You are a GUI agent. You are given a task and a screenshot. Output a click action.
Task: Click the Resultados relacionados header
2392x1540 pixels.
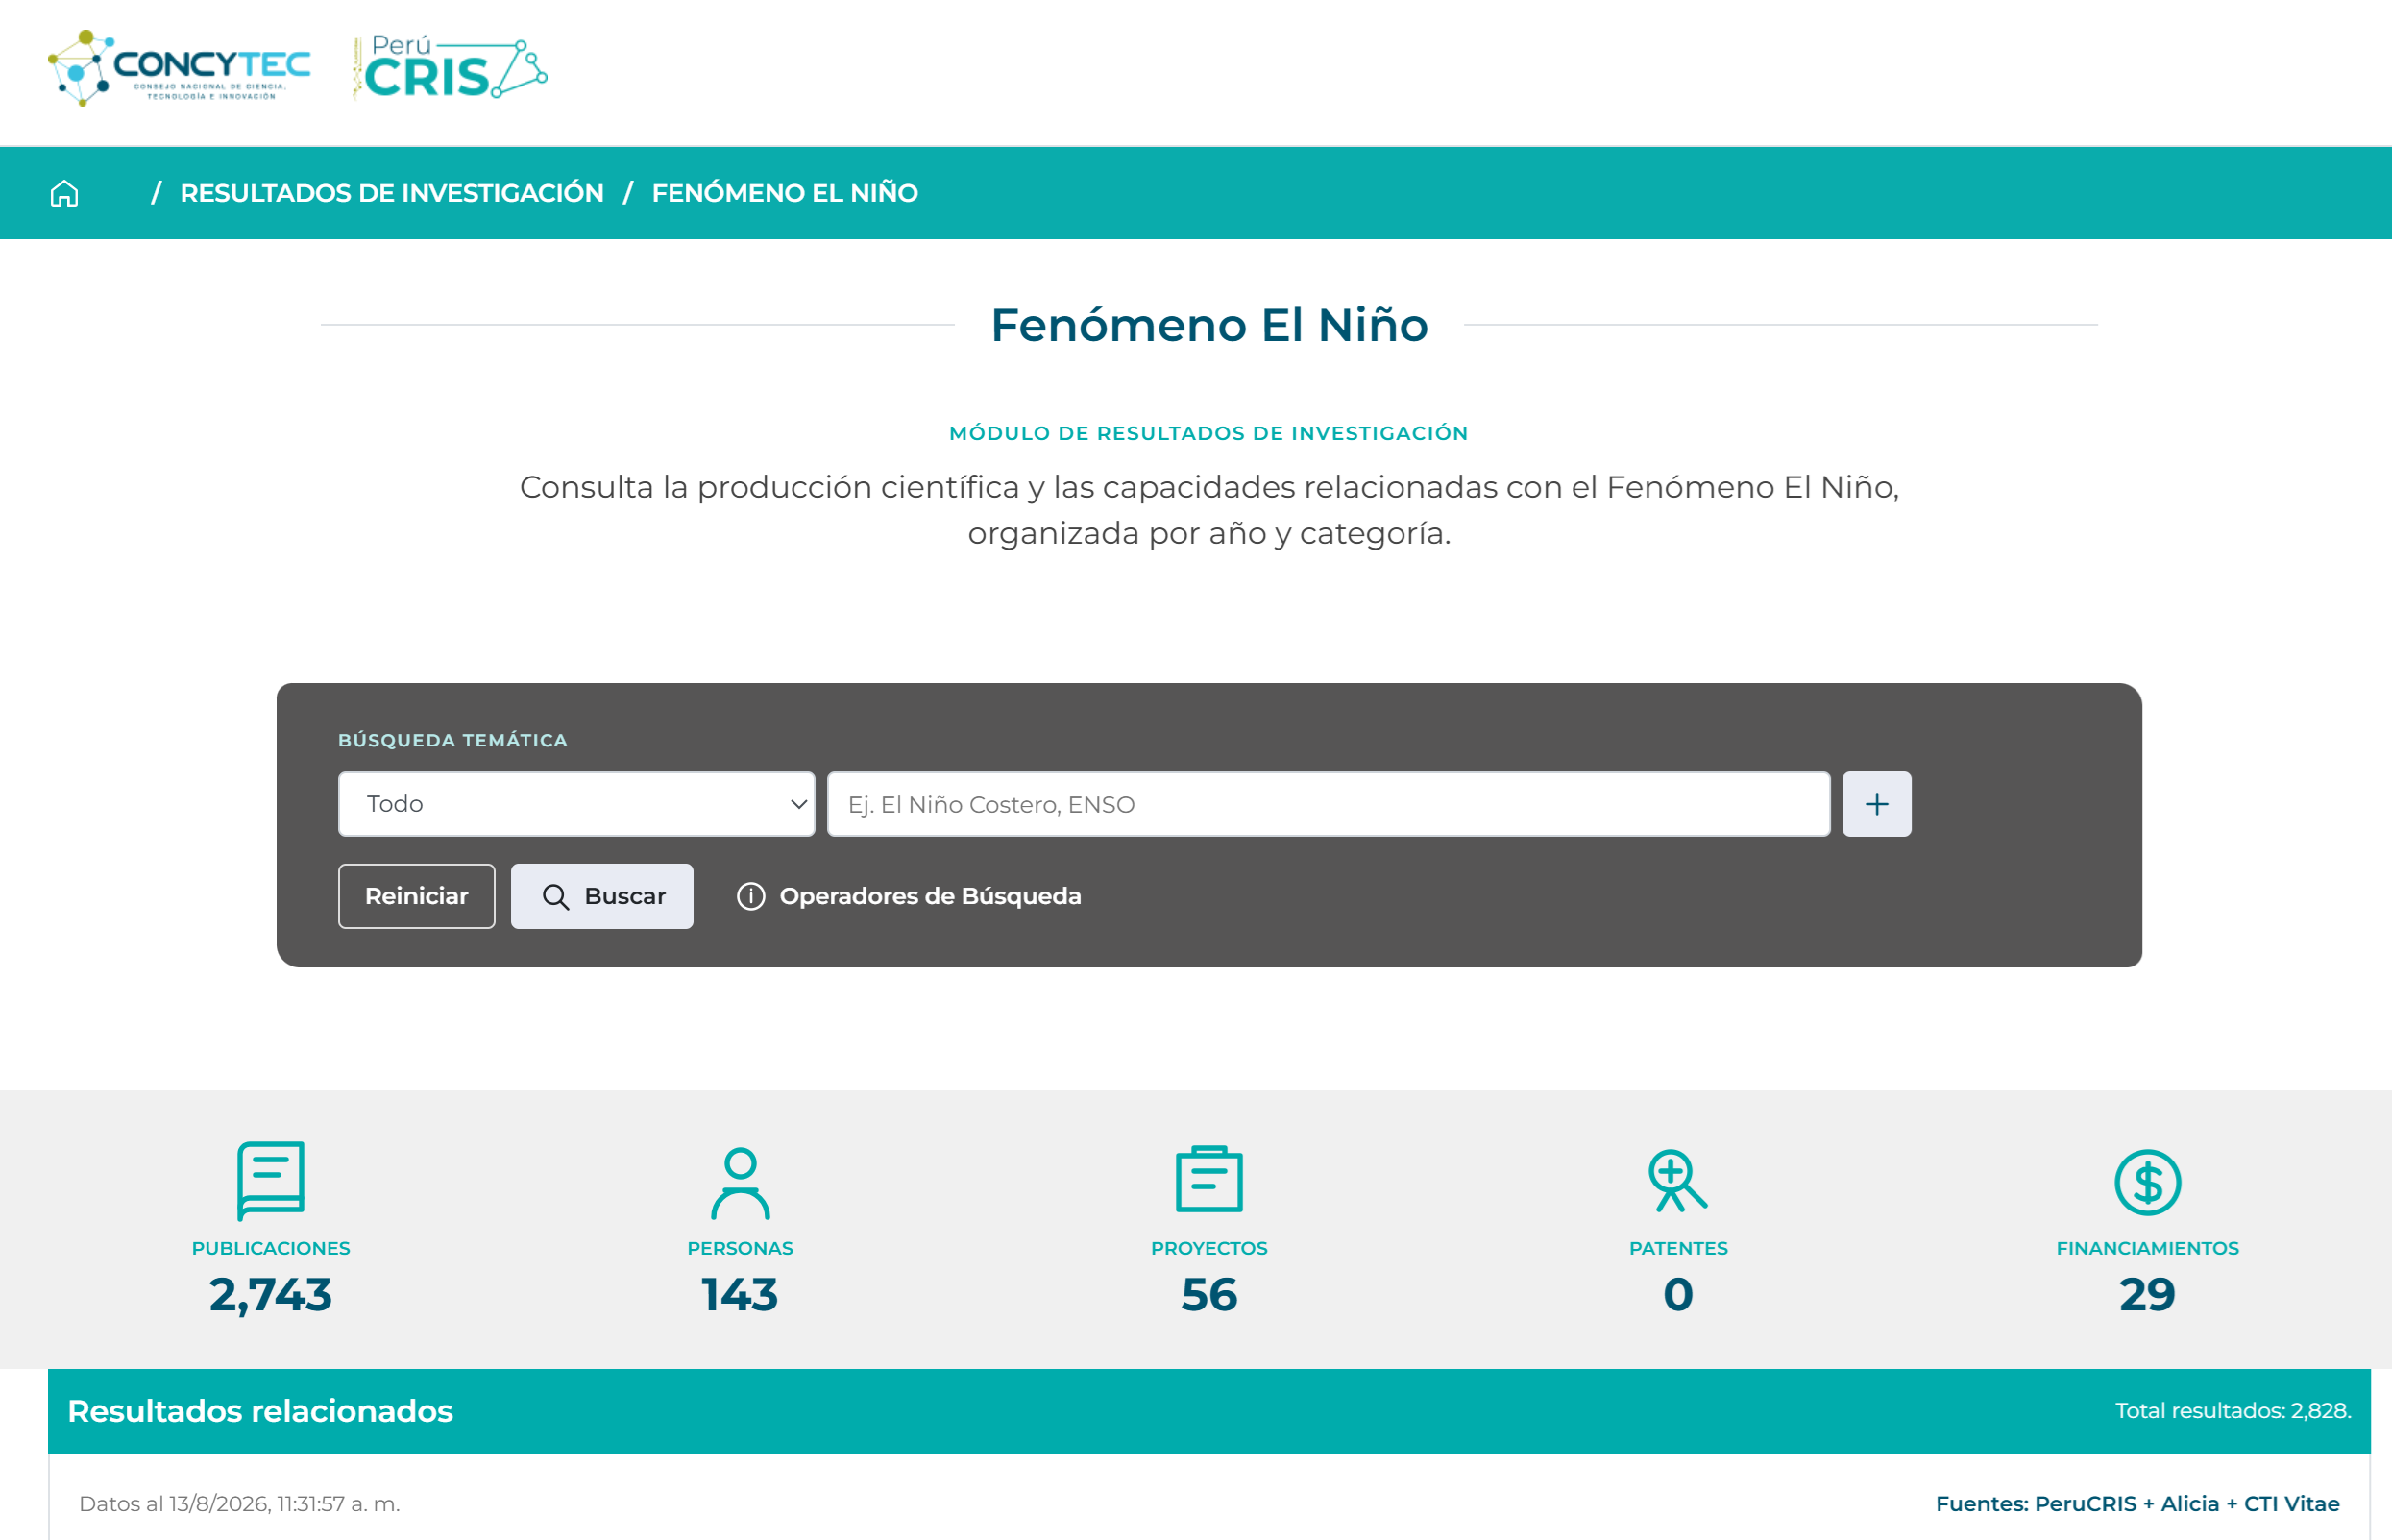[260, 1411]
